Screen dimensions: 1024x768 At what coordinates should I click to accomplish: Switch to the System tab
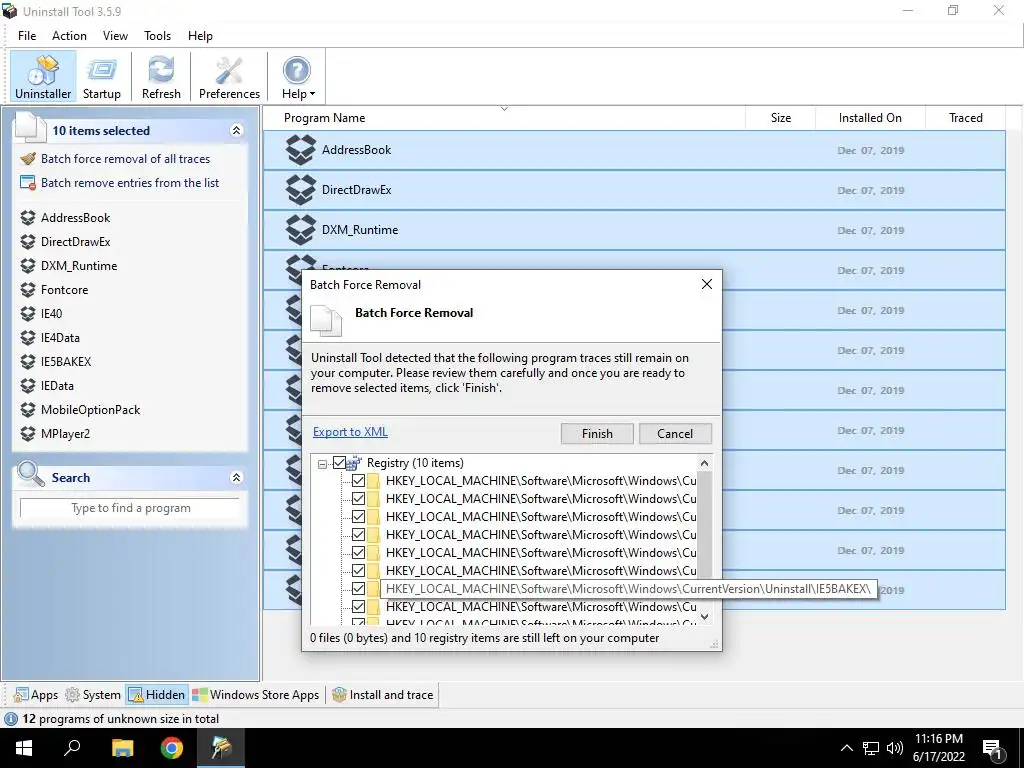pyautogui.click(x=93, y=695)
